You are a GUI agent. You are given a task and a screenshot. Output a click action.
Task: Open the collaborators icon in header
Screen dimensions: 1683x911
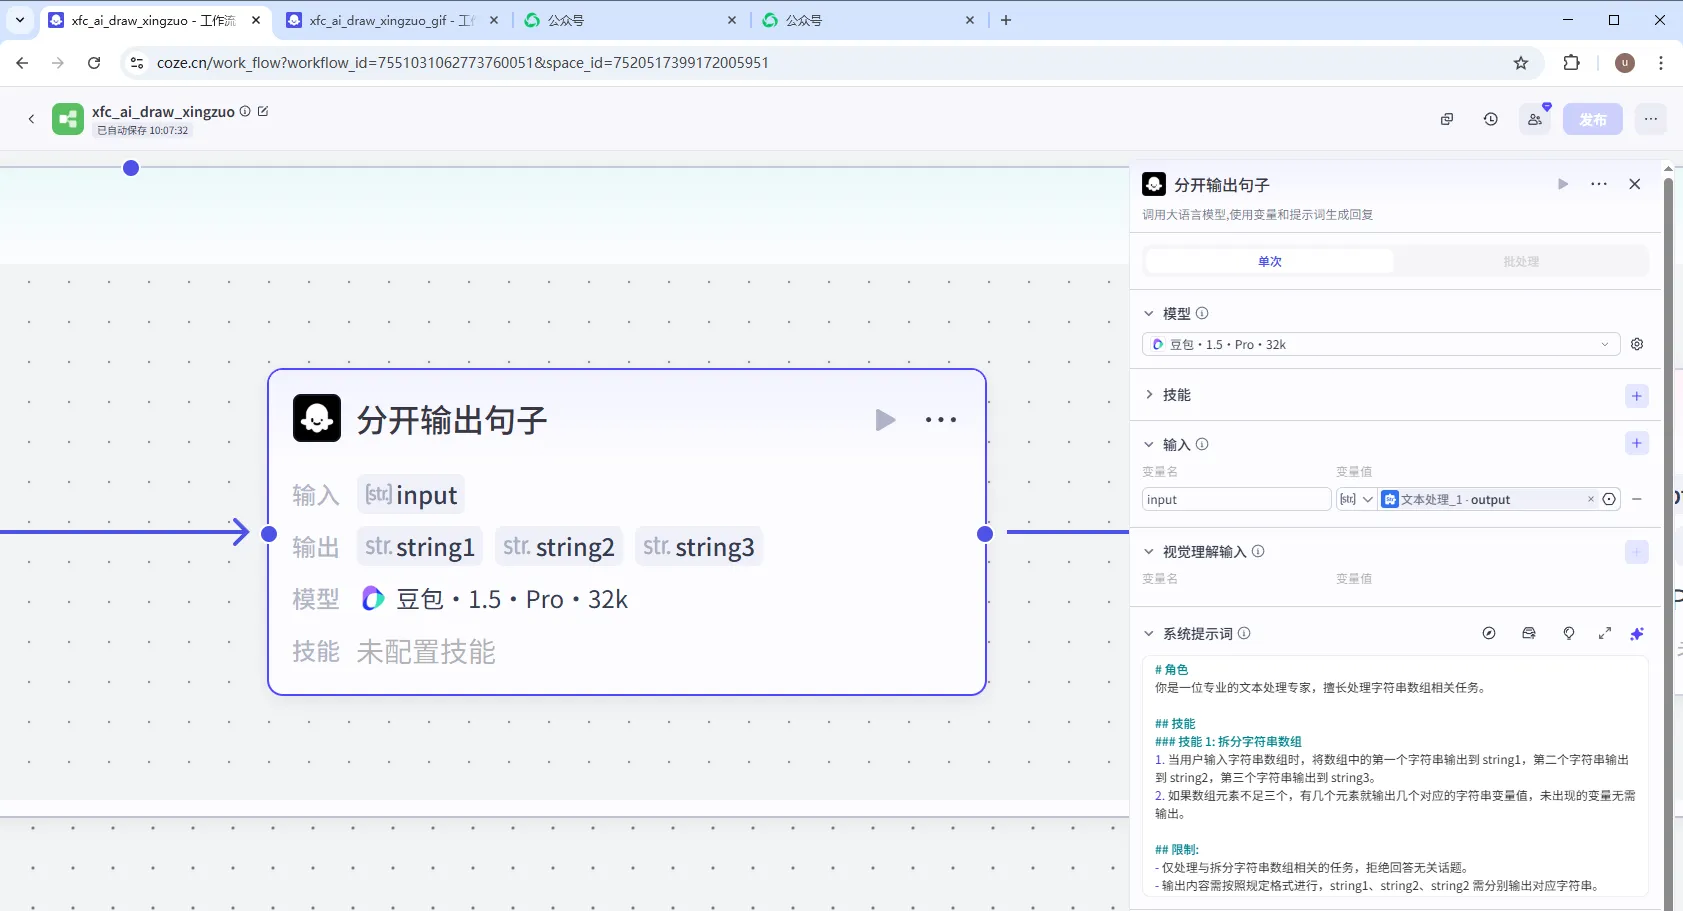pyautogui.click(x=1535, y=119)
